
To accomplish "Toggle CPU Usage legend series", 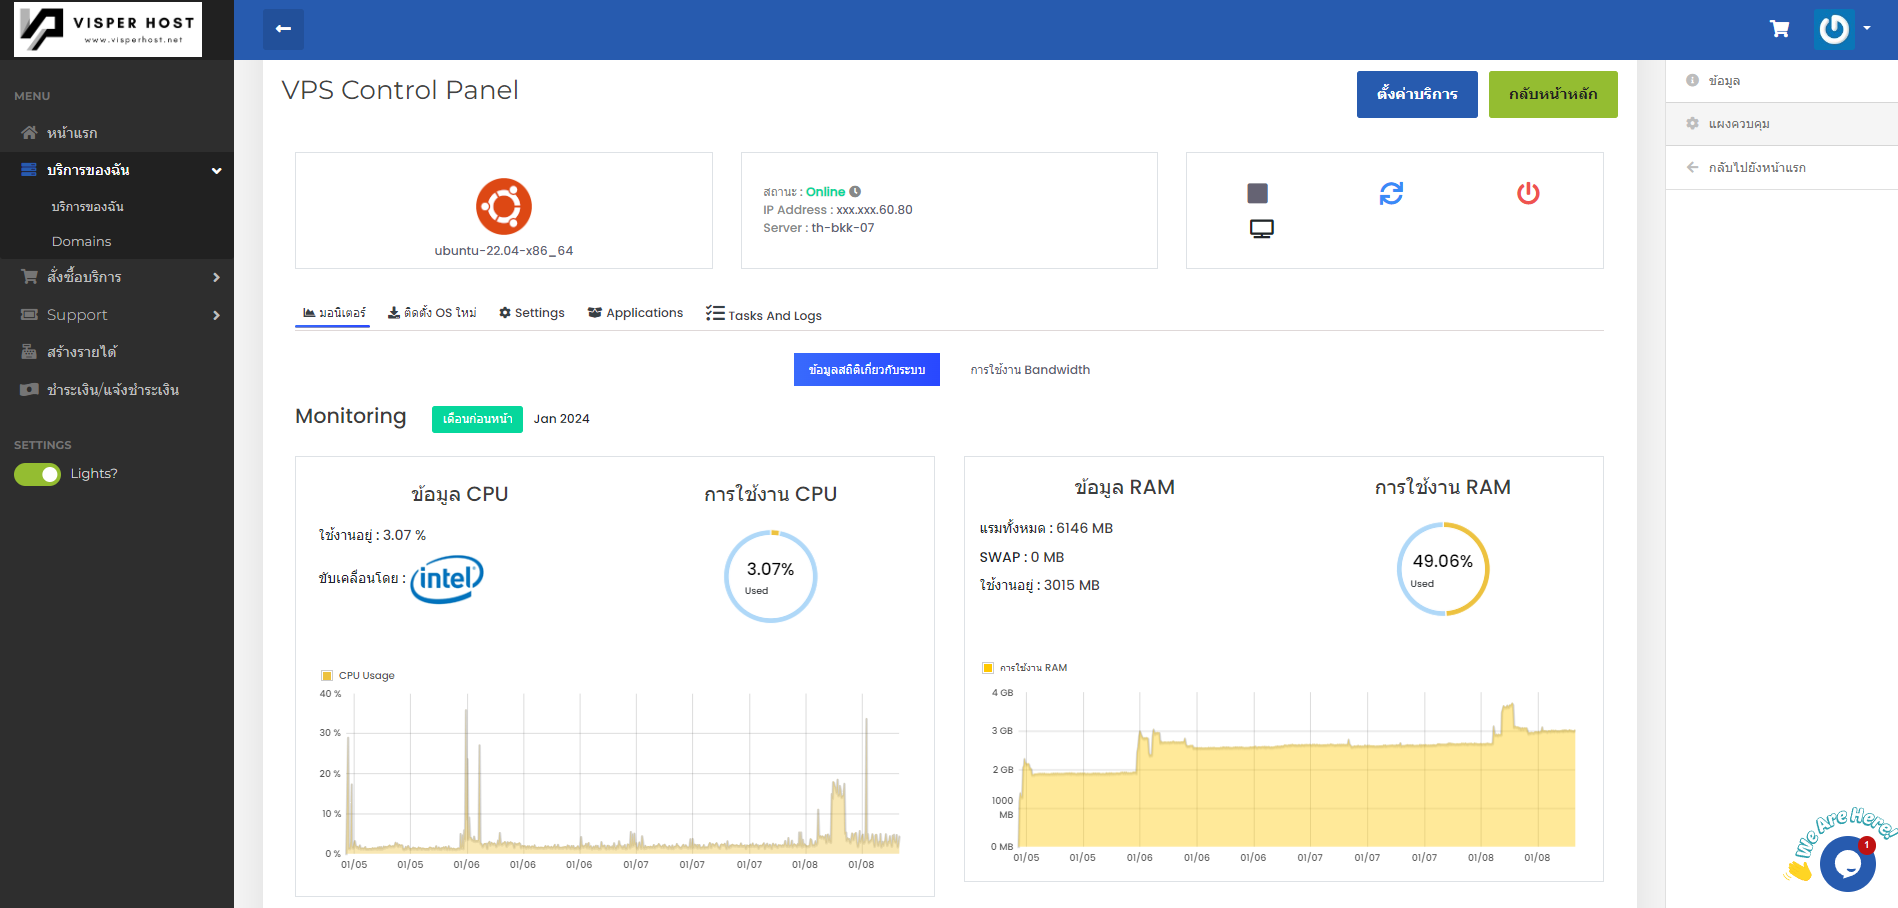I will pyautogui.click(x=358, y=676).
